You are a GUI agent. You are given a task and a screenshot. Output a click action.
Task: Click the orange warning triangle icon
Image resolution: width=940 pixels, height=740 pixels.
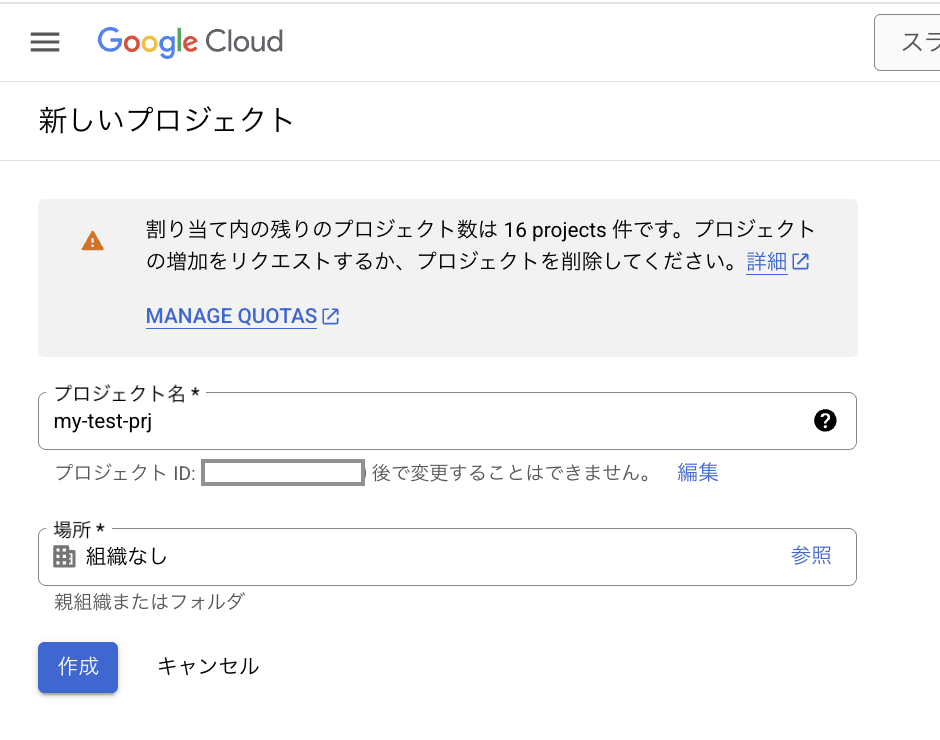(x=93, y=241)
